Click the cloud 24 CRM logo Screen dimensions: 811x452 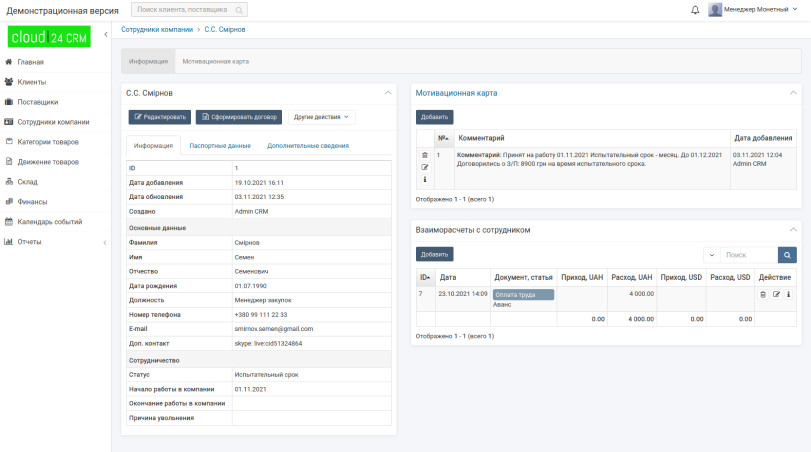(x=48, y=38)
